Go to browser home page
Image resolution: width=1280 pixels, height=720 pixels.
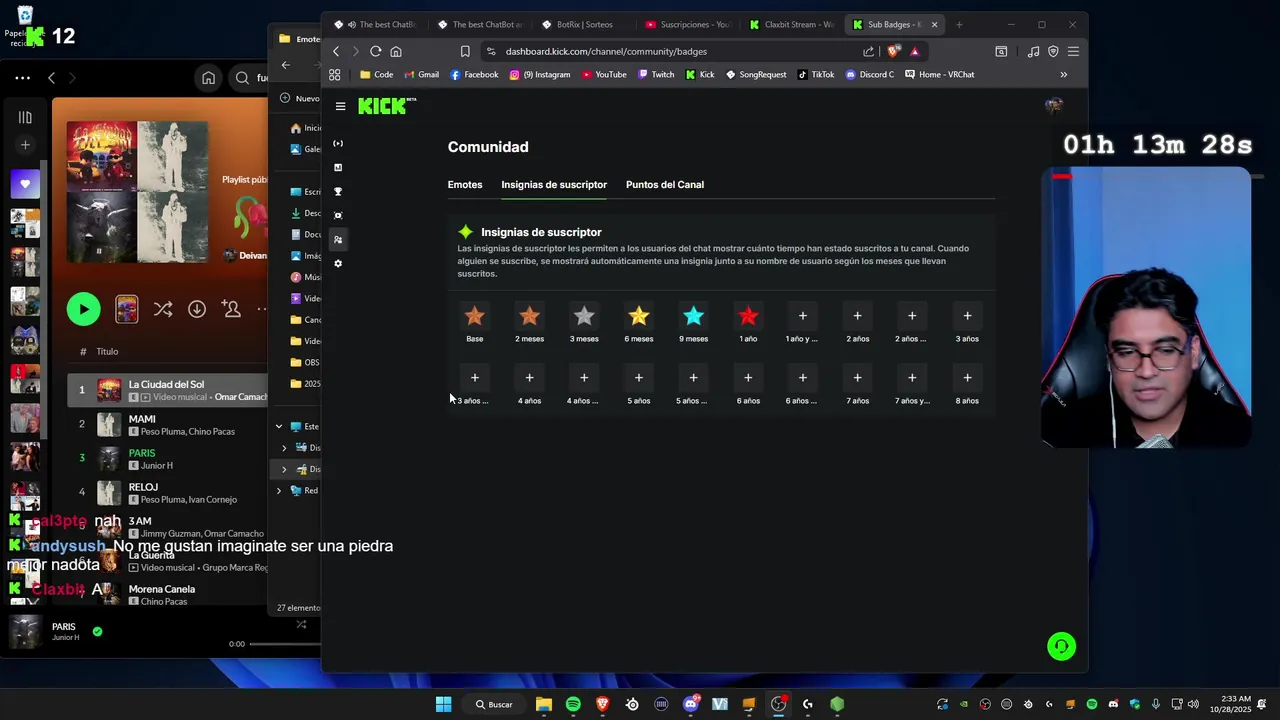[396, 51]
